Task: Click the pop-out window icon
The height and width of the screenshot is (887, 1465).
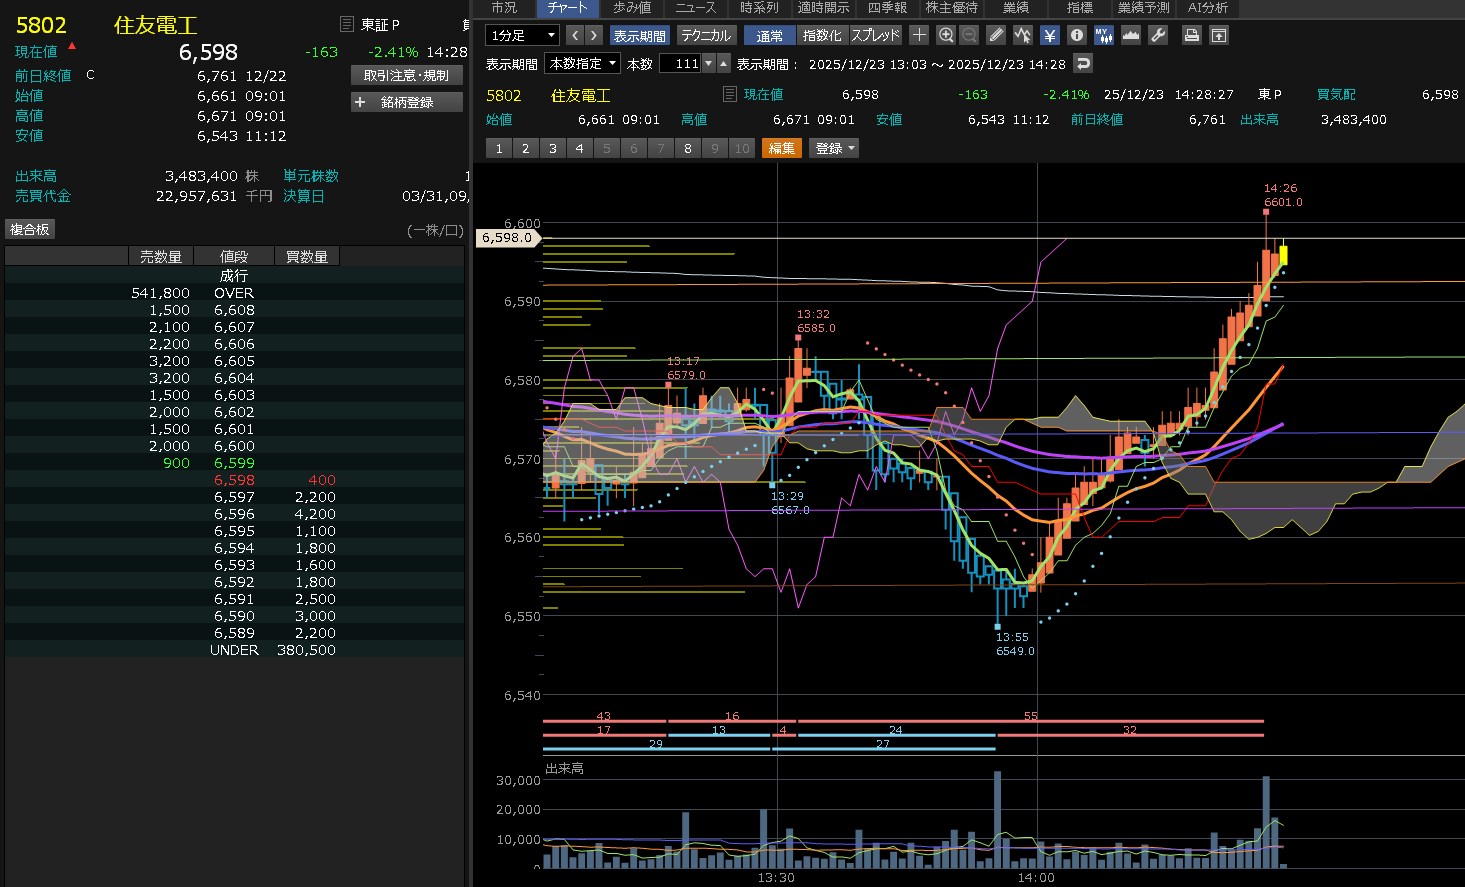Action: click(x=1219, y=35)
